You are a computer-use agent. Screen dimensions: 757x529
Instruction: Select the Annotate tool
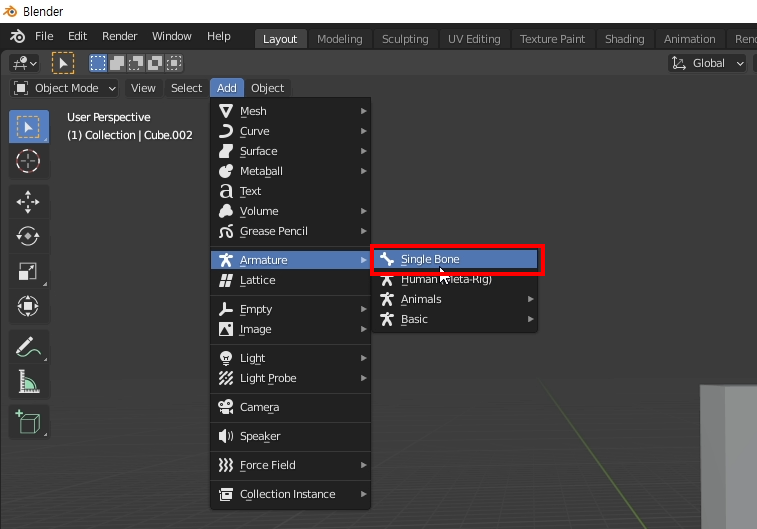tap(28, 347)
